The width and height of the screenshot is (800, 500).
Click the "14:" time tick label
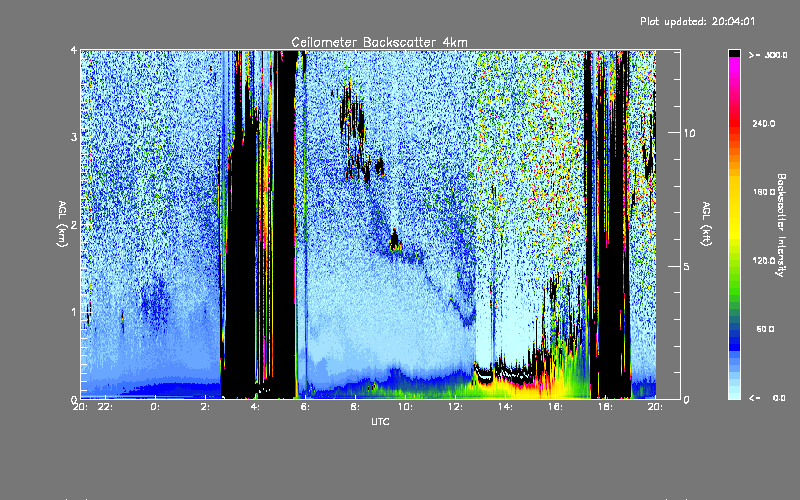[x=506, y=407]
